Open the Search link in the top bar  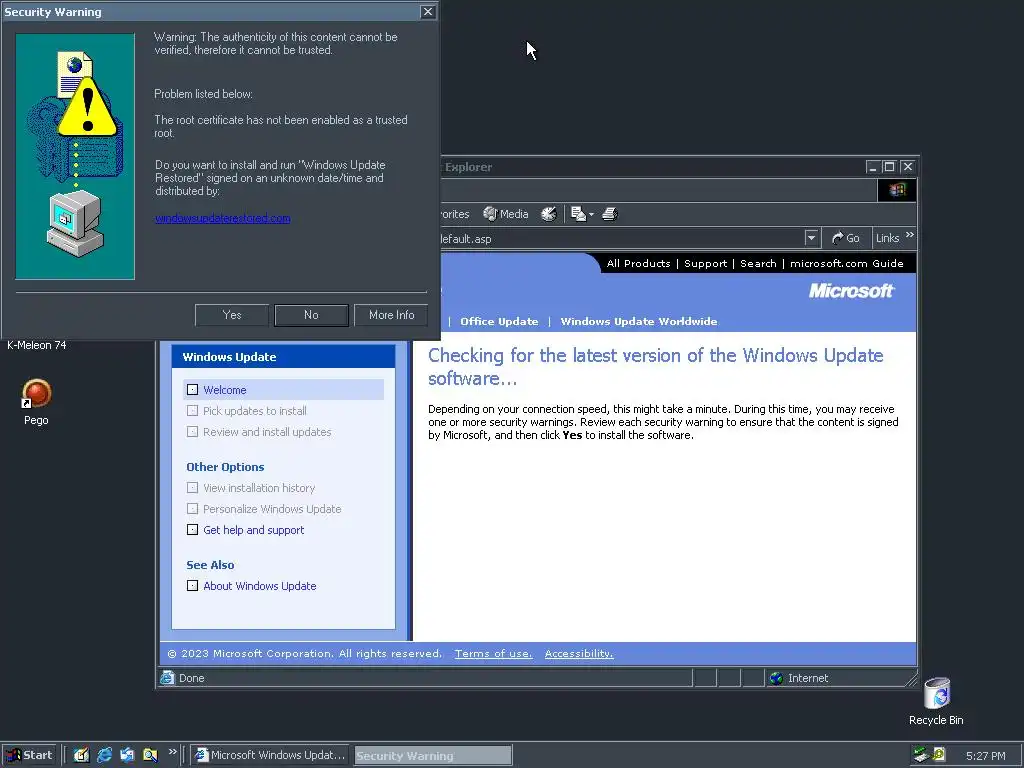[758, 263]
